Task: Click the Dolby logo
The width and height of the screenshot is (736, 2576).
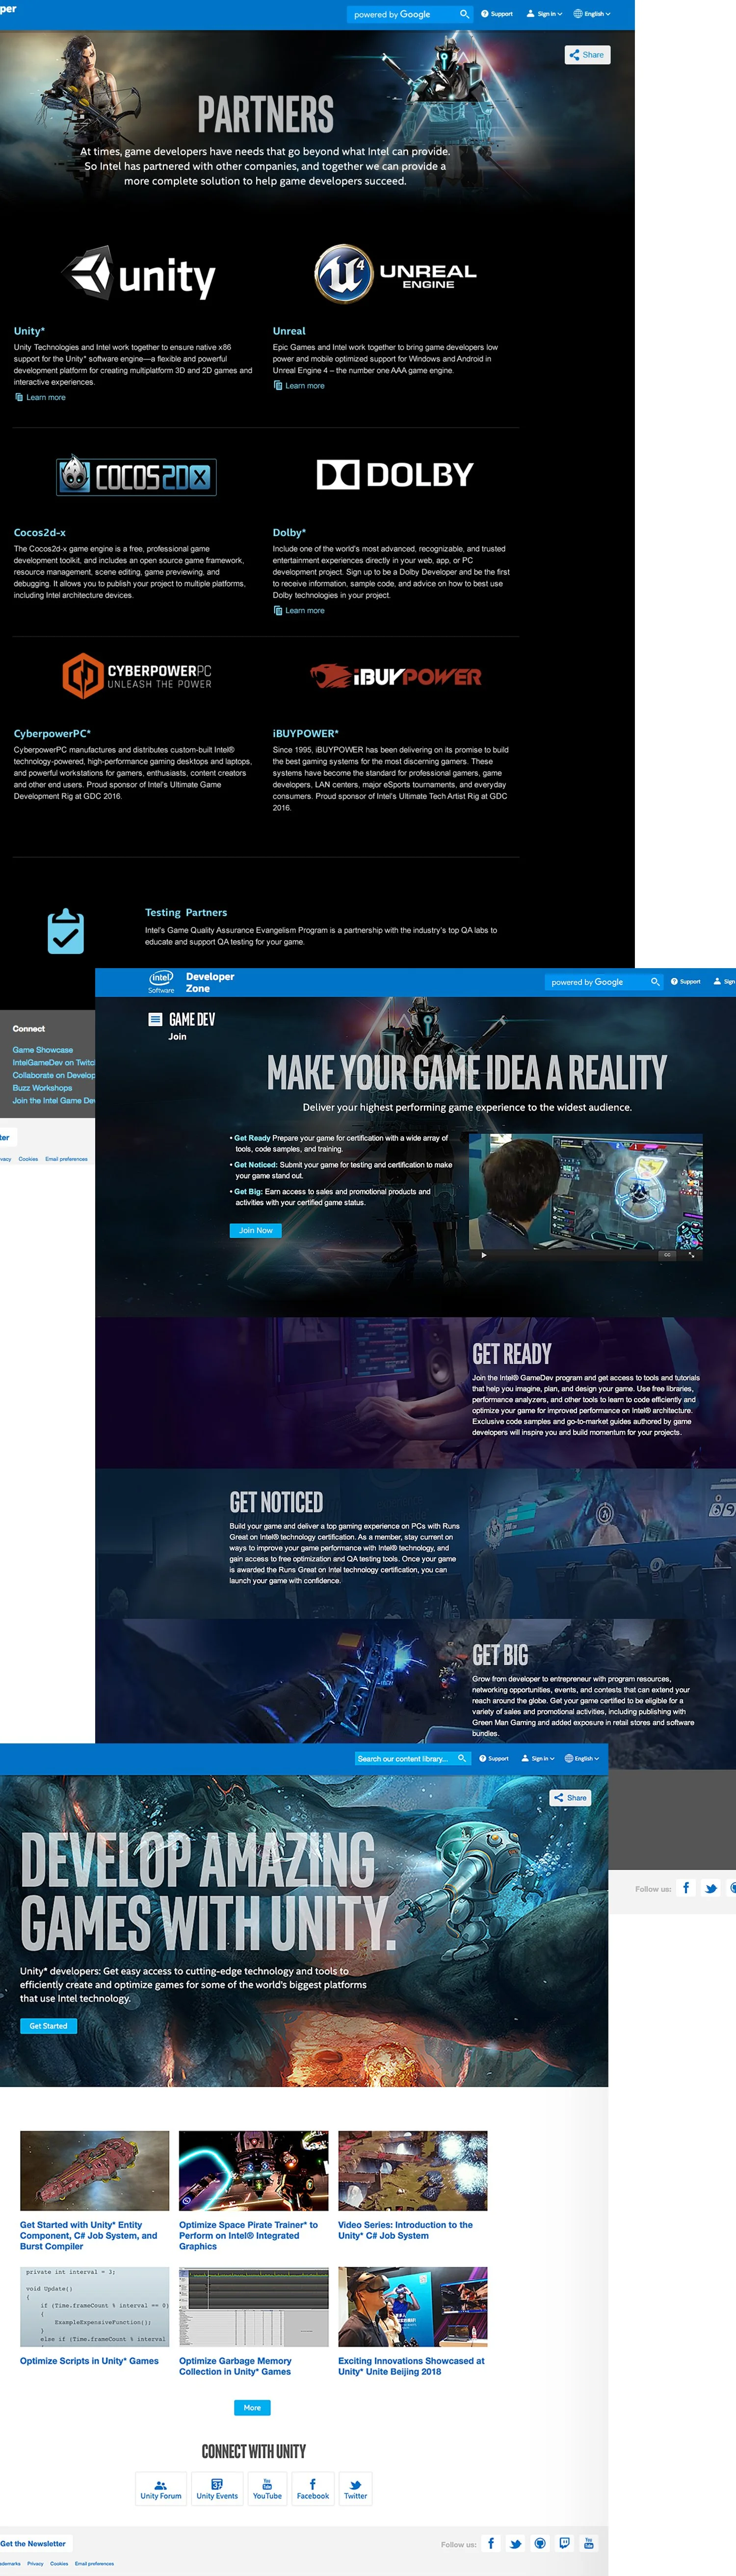Action: [395, 474]
